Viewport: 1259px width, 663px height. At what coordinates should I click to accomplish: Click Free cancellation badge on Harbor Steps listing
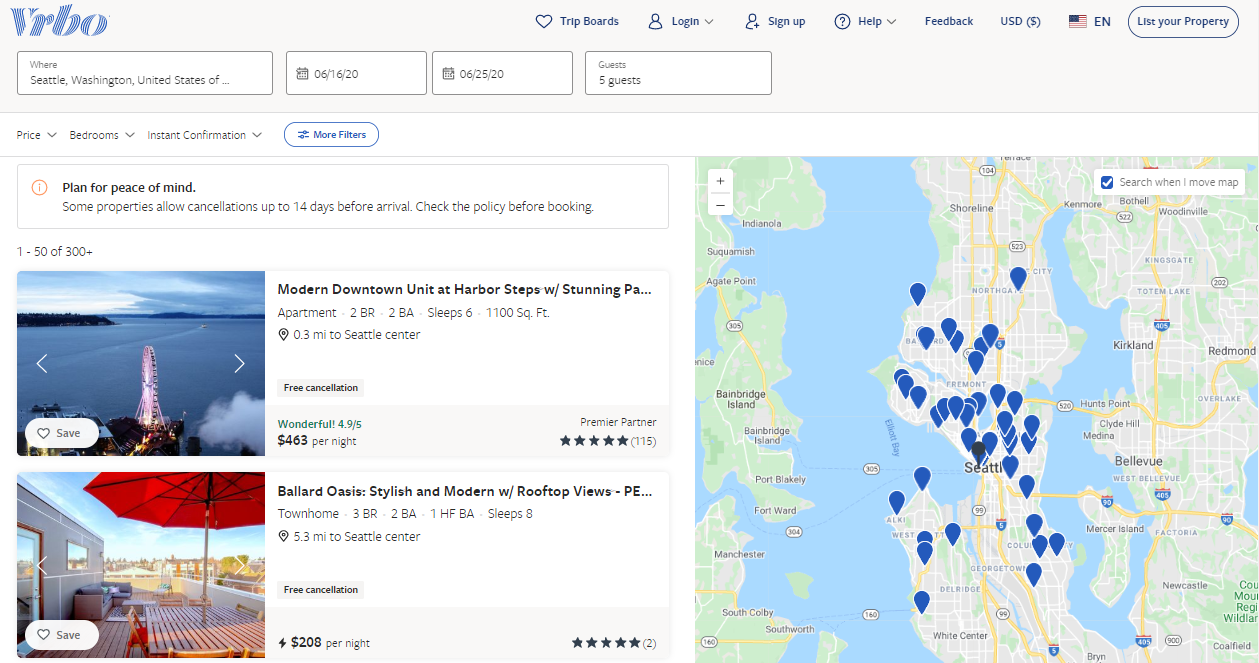pos(320,388)
